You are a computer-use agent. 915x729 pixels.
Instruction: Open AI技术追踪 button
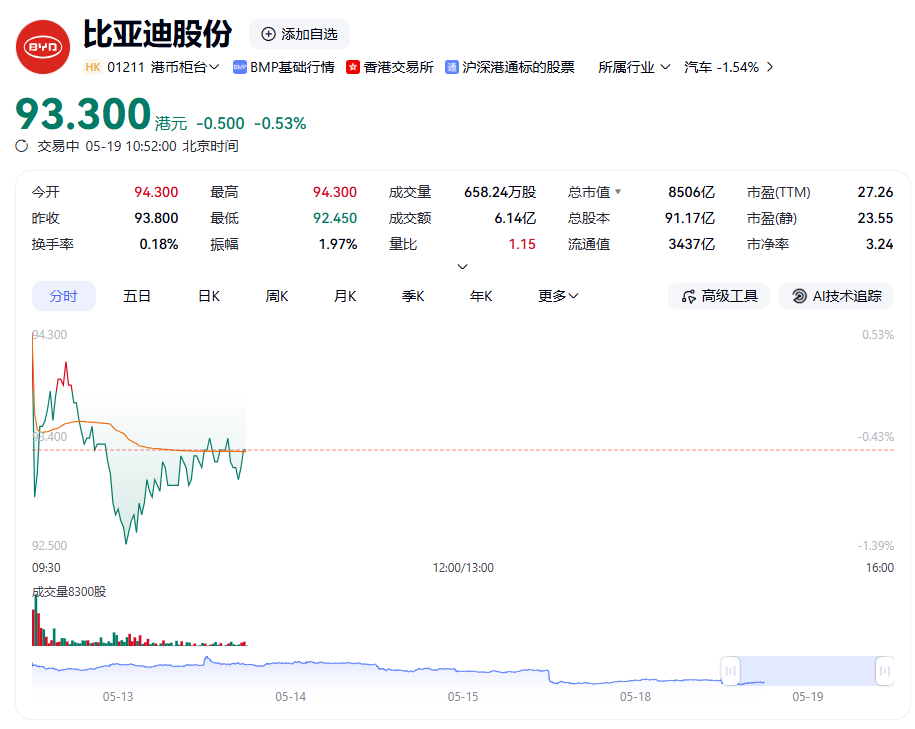point(836,297)
